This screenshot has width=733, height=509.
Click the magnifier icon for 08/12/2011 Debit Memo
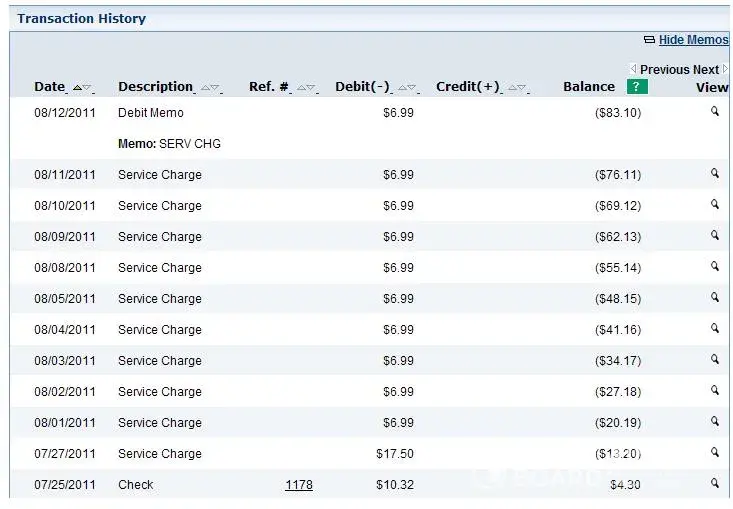(x=715, y=112)
